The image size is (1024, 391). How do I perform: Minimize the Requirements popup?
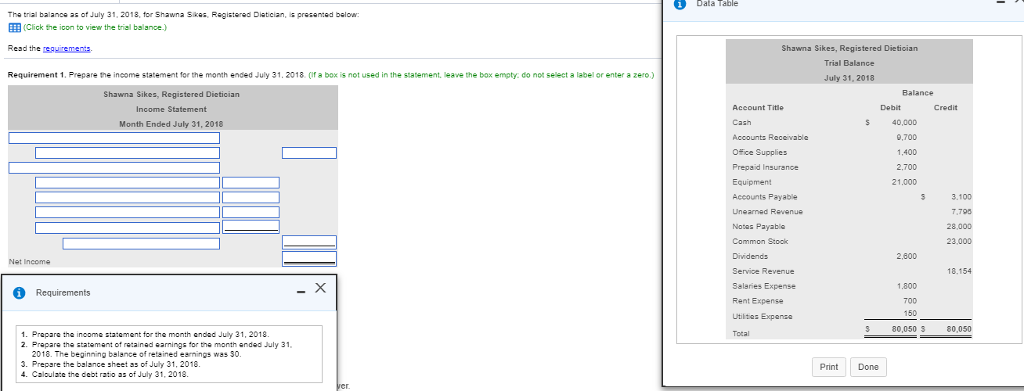(300, 291)
